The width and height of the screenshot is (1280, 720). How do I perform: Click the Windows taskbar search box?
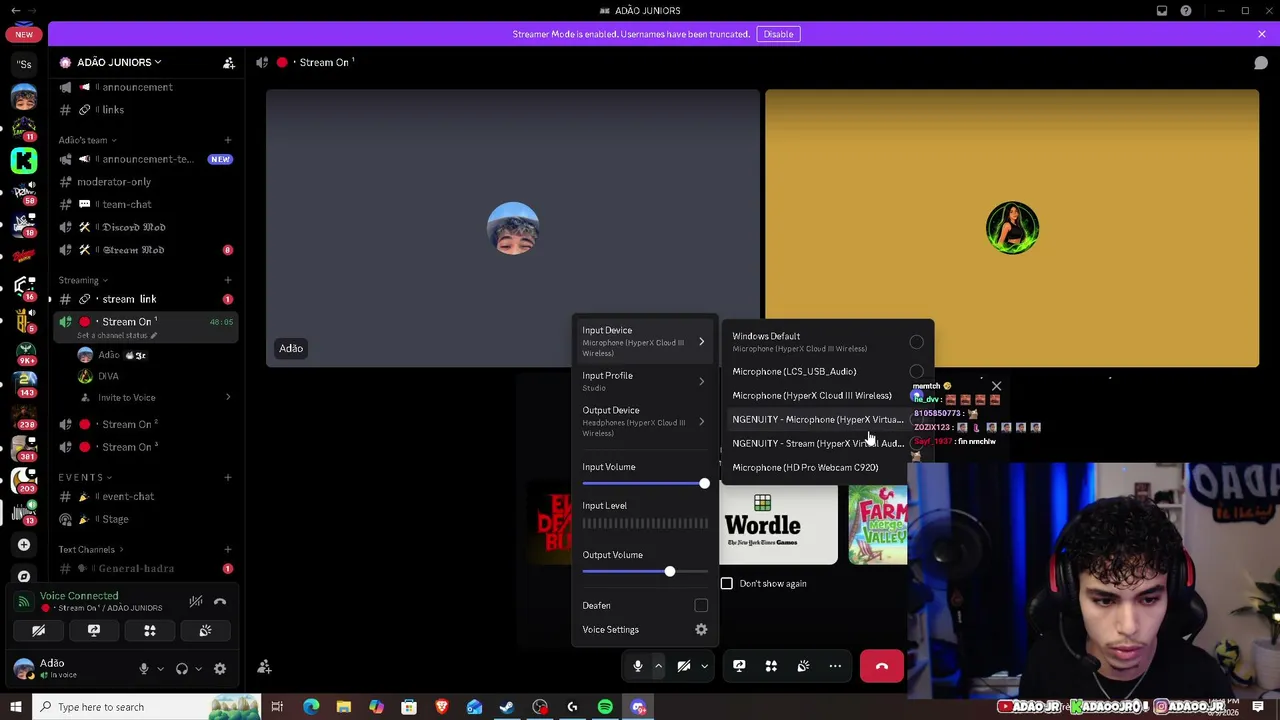(x=146, y=707)
